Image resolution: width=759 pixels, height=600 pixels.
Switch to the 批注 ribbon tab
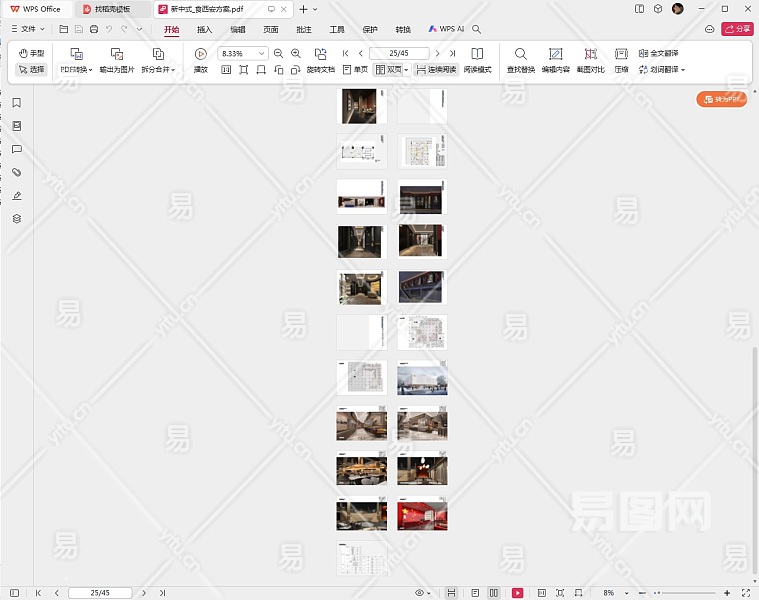click(303, 30)
